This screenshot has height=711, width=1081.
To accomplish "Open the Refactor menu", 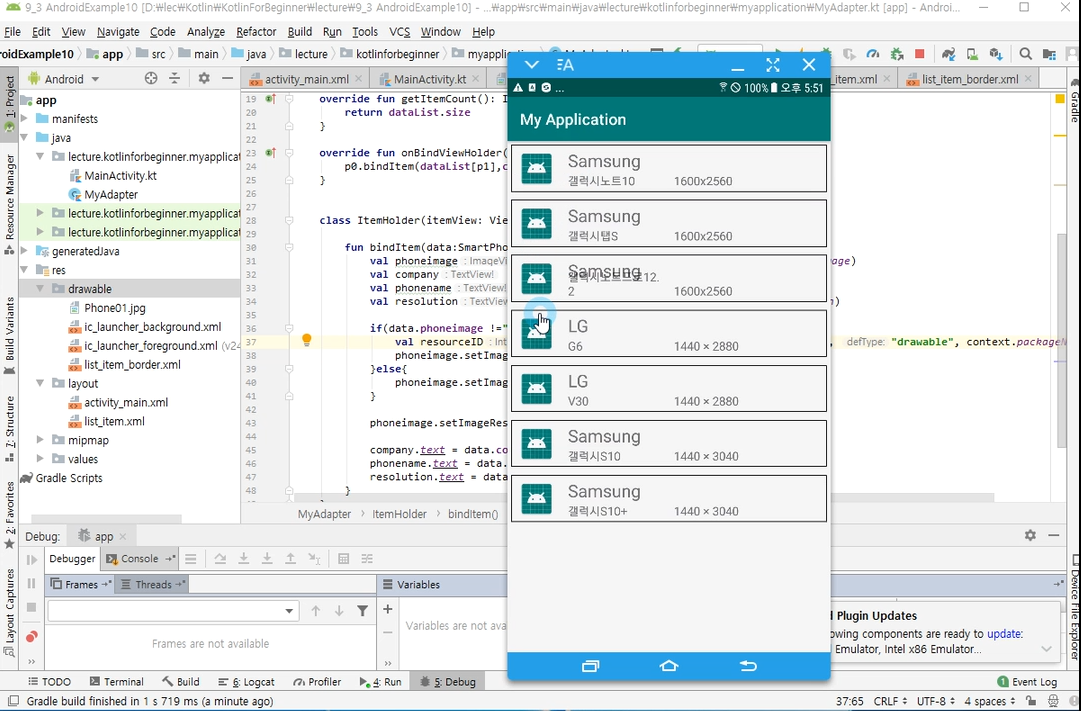I will 256,32.
